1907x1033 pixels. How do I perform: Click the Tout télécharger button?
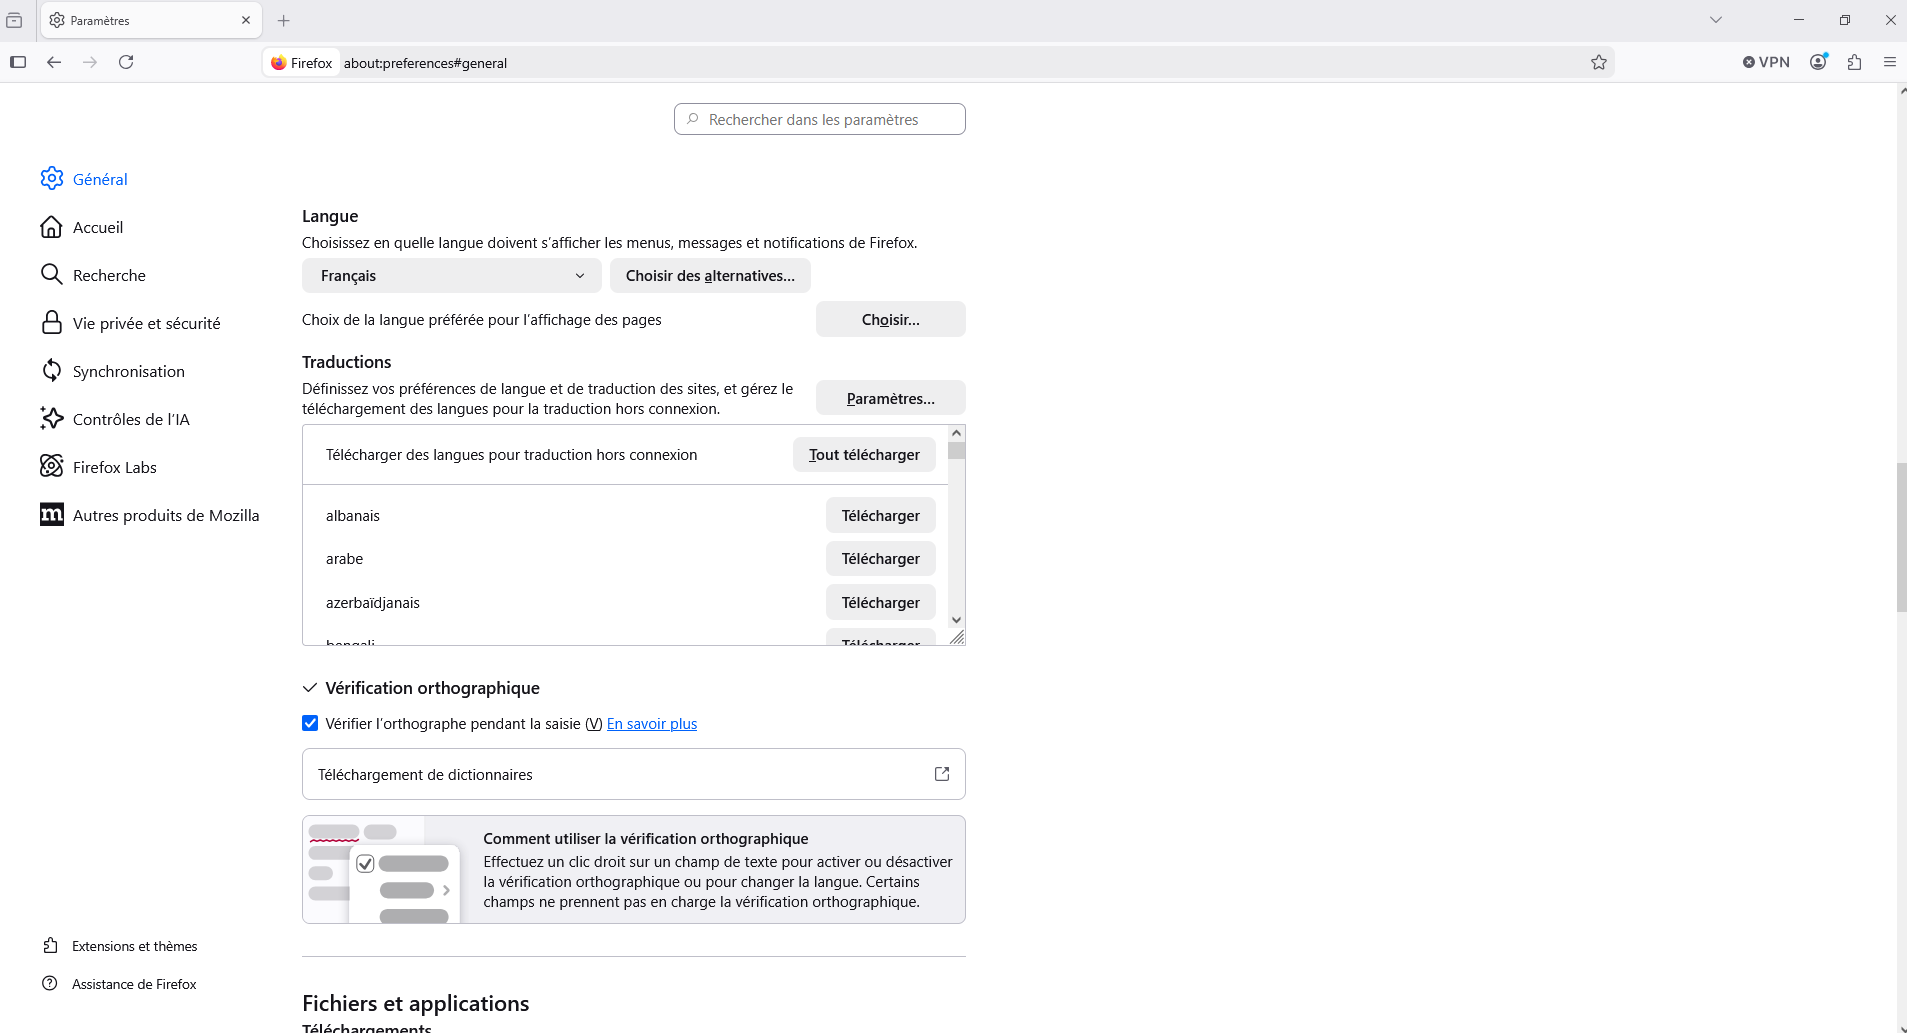(864, 455)
